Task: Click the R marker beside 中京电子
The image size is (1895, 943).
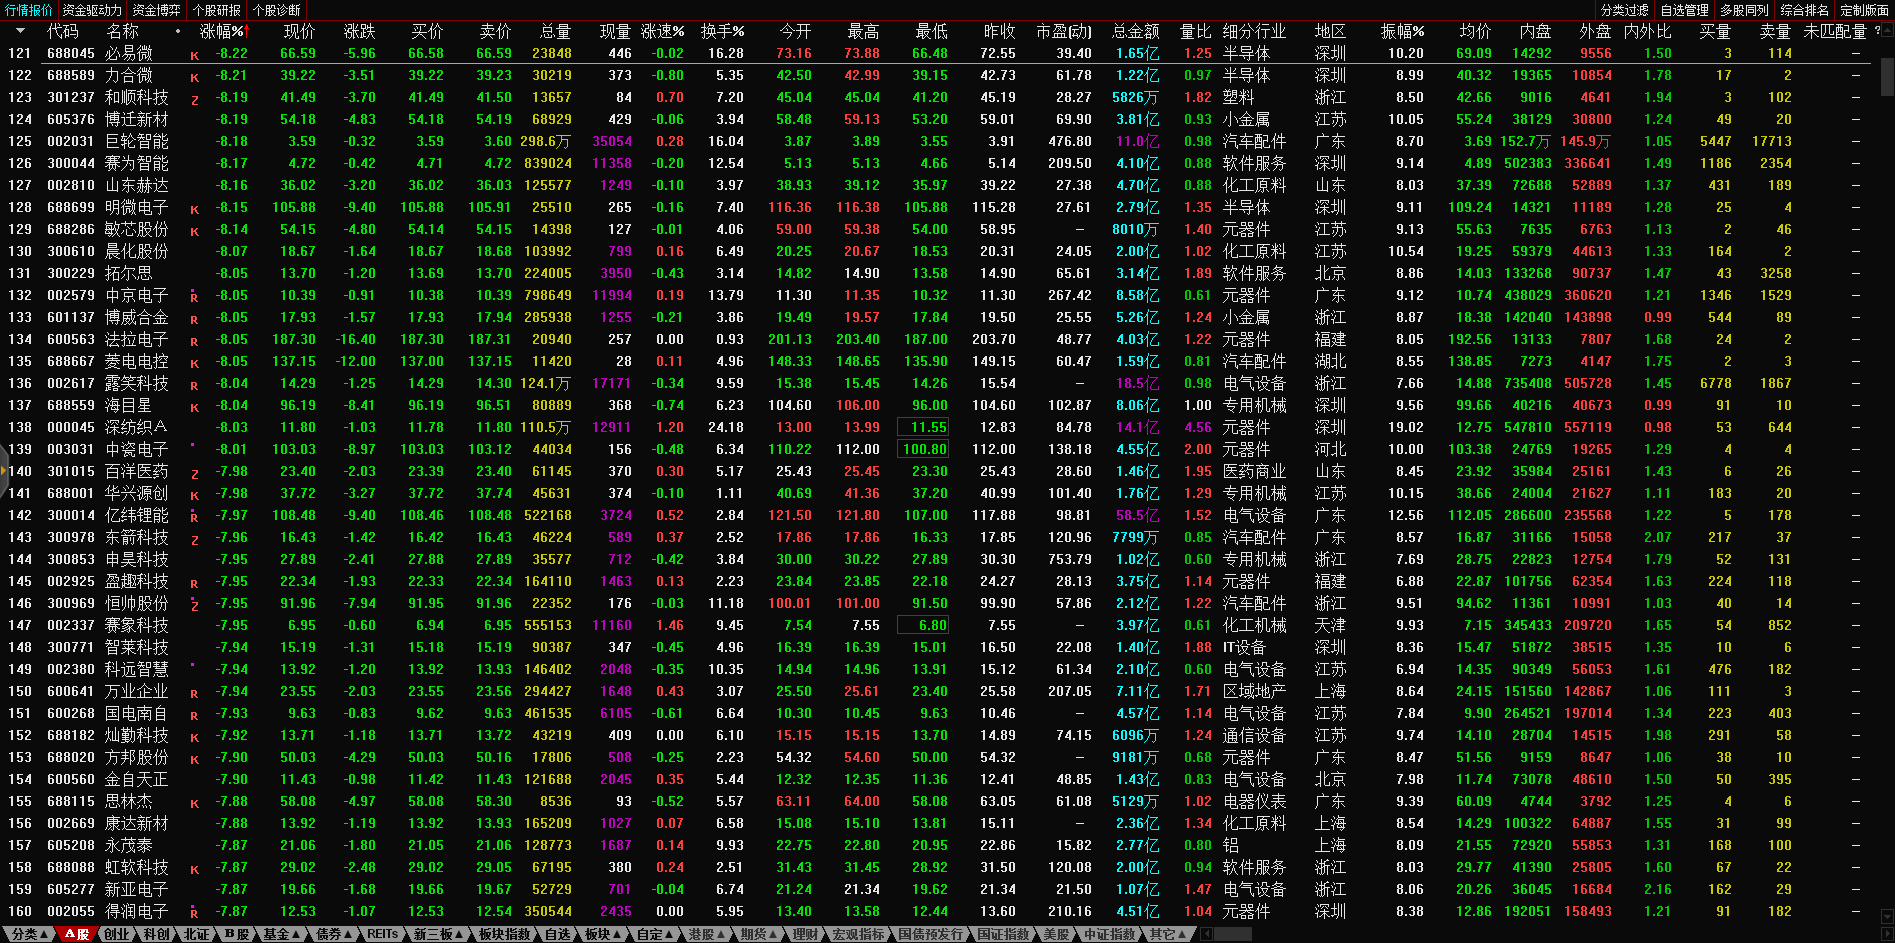Action: click(x=194, y=298)
